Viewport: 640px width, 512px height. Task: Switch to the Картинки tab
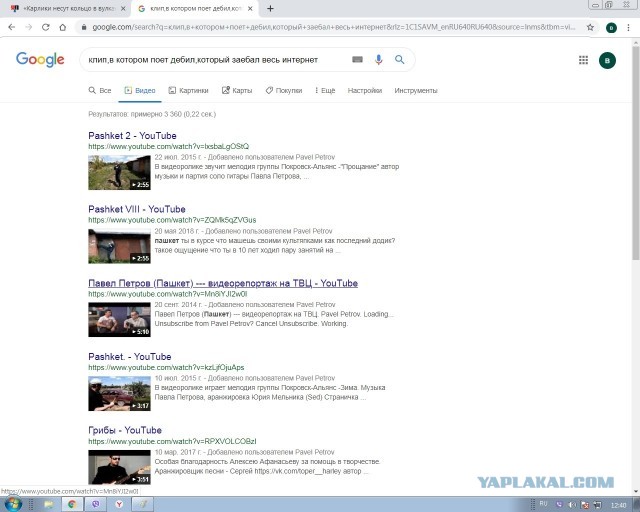(189, 91)
